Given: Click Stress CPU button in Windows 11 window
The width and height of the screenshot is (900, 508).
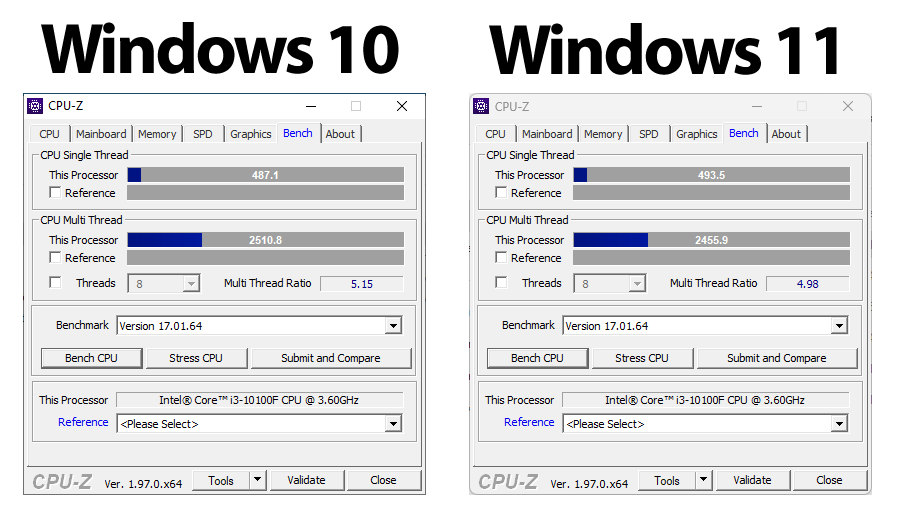Looking at the screenshot, I should [x=642, y=358].
